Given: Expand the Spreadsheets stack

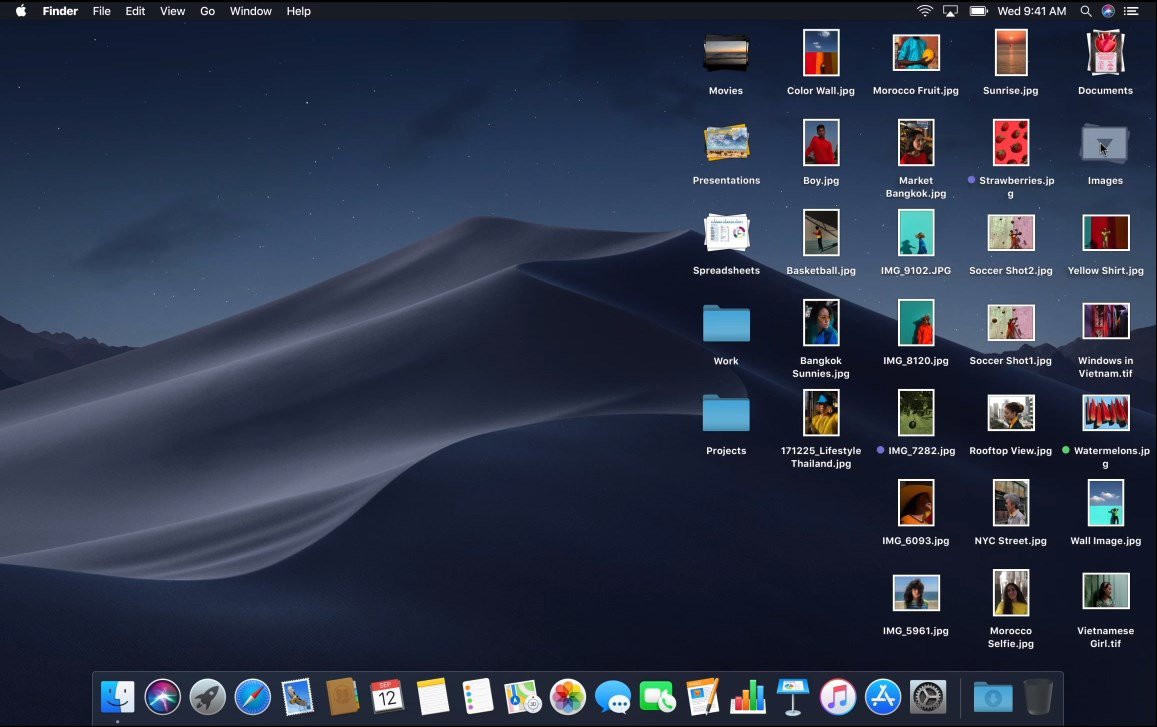Looking at the screenshot, I should point(726,233).
